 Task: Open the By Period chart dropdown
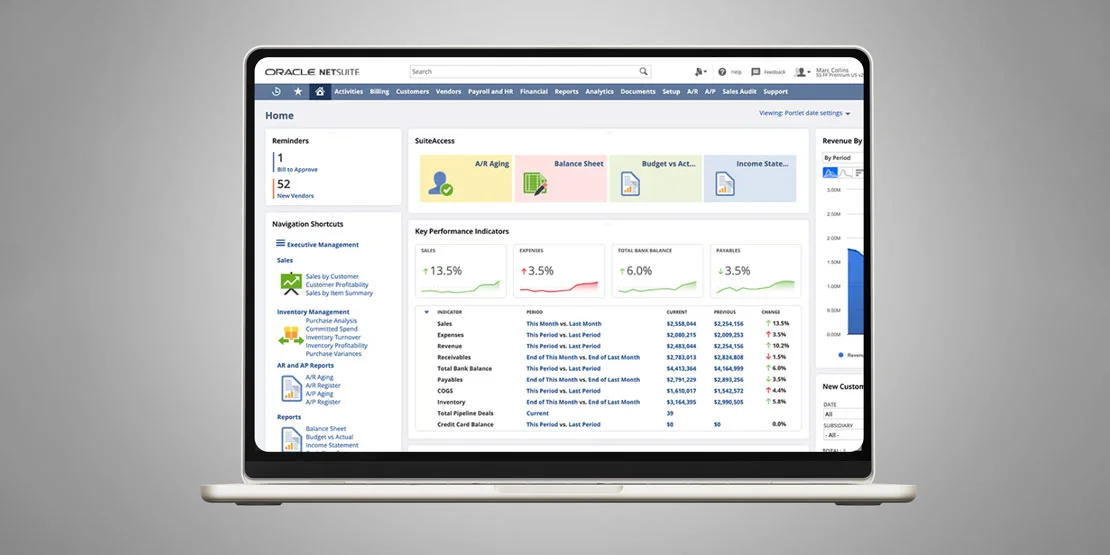842,158
